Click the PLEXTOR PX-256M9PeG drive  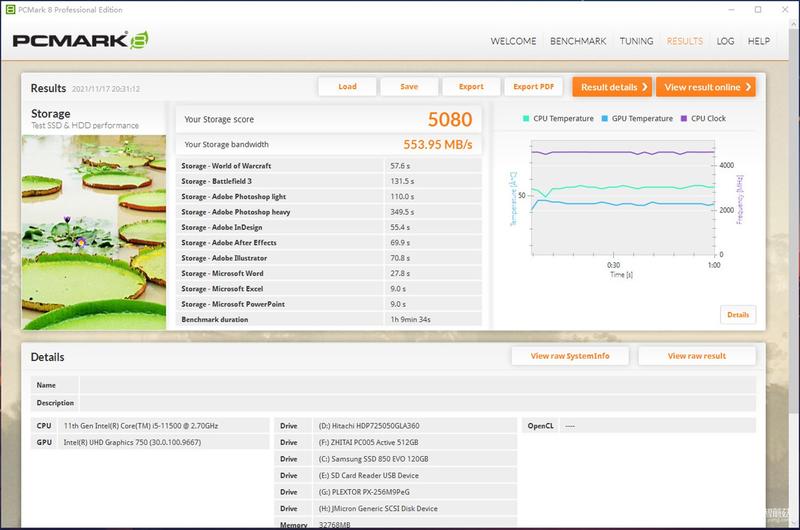tap(414, 492)
